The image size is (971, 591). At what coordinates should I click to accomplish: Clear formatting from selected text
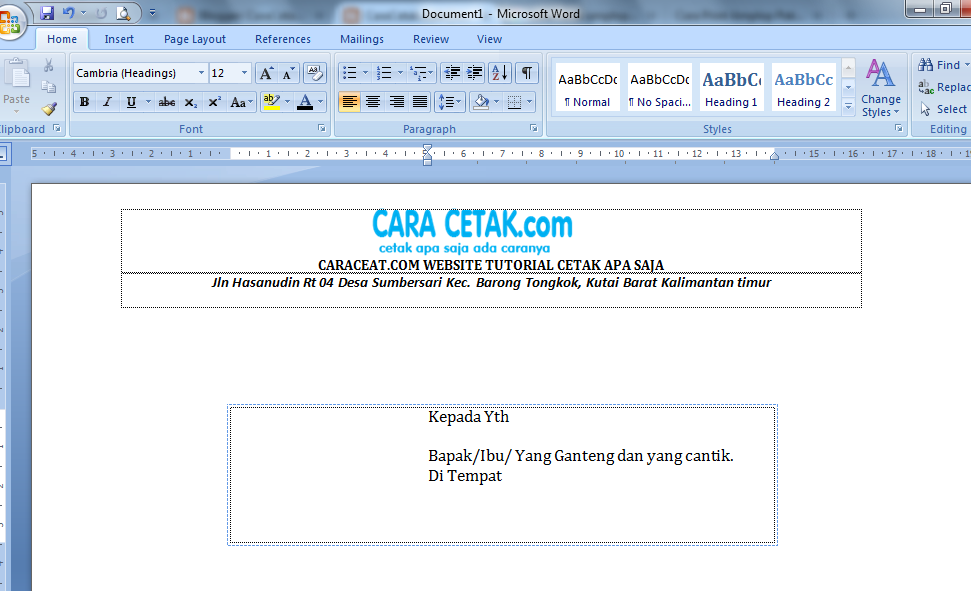click(315, 73)
